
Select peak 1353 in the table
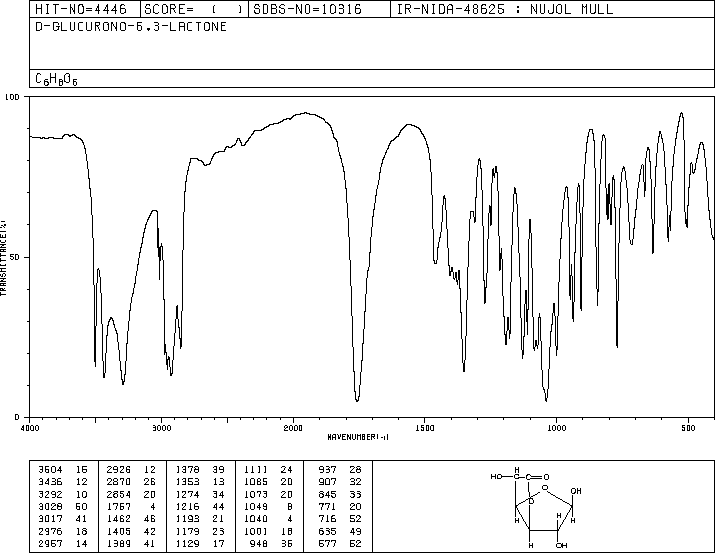coord(187,481)
